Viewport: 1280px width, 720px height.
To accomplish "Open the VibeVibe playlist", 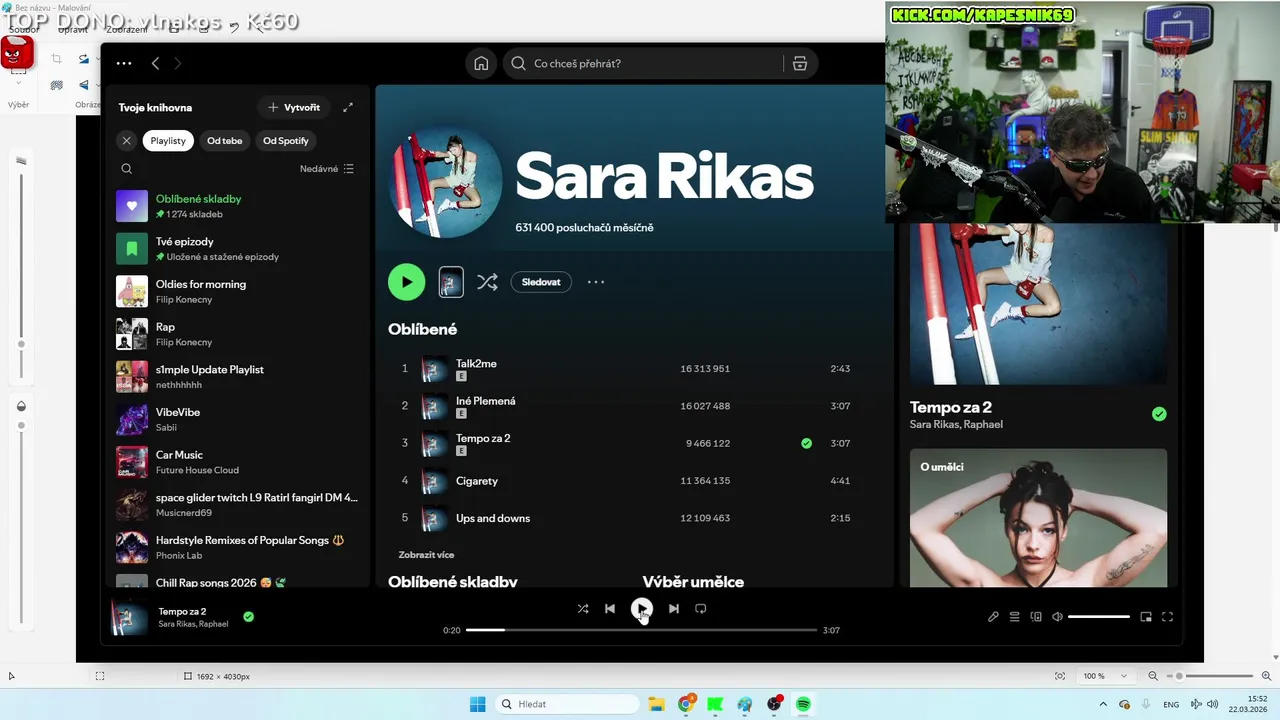I will (x=237, y=419).
